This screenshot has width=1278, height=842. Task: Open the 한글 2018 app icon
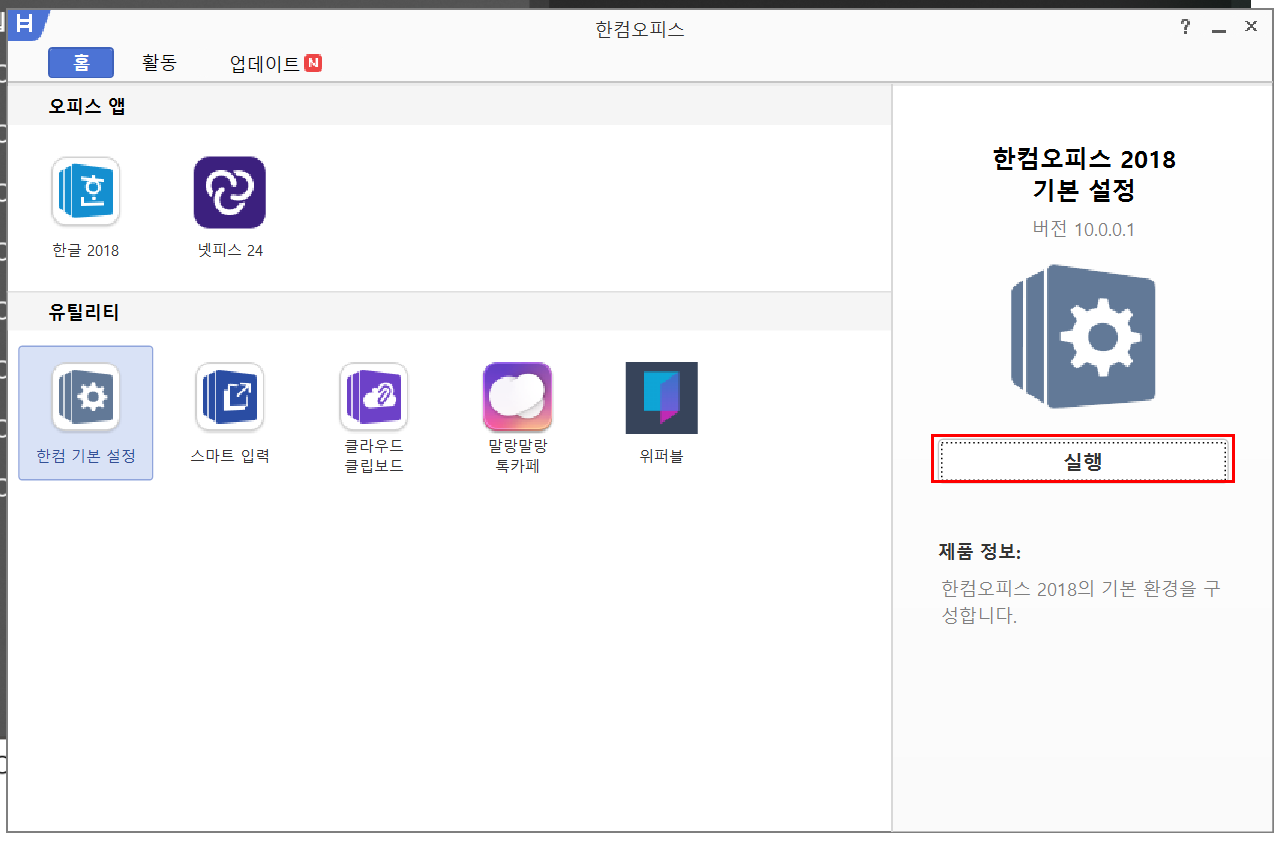click(x=85, y=192)
